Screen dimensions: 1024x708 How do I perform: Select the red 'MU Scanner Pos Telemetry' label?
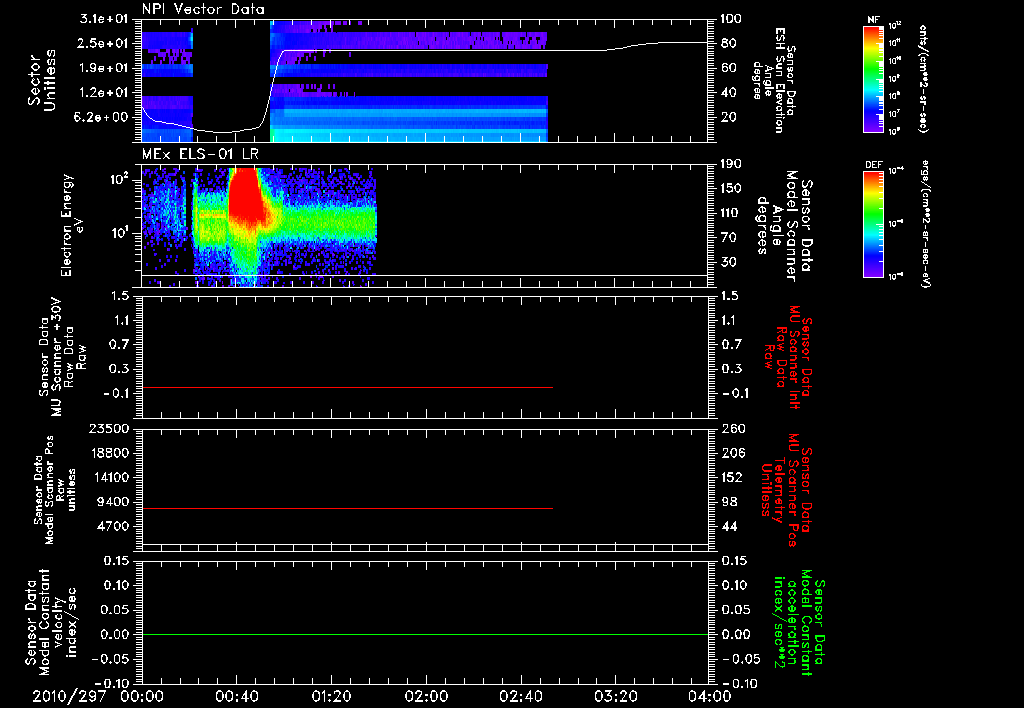[786, 490]
